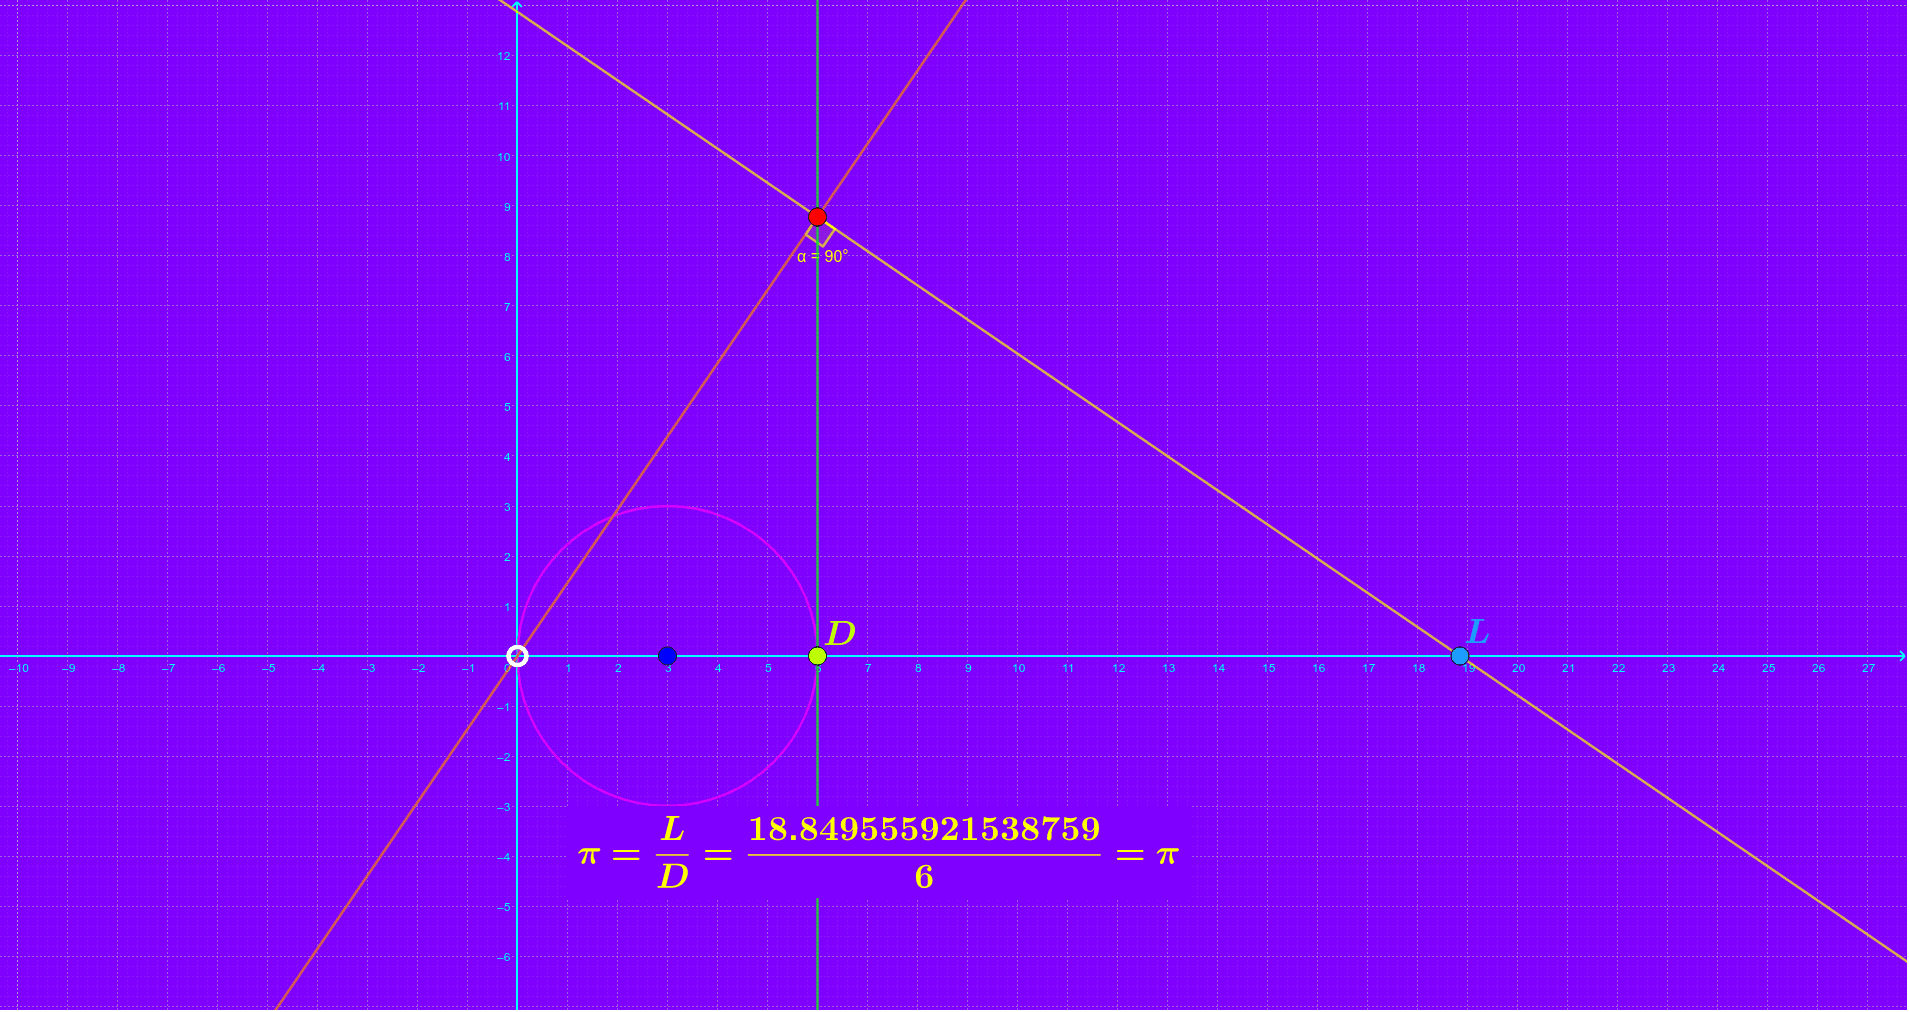Select the light blue point L
The width and height of the screenshot is (1909, 1012).
(x=1460, y=656)
